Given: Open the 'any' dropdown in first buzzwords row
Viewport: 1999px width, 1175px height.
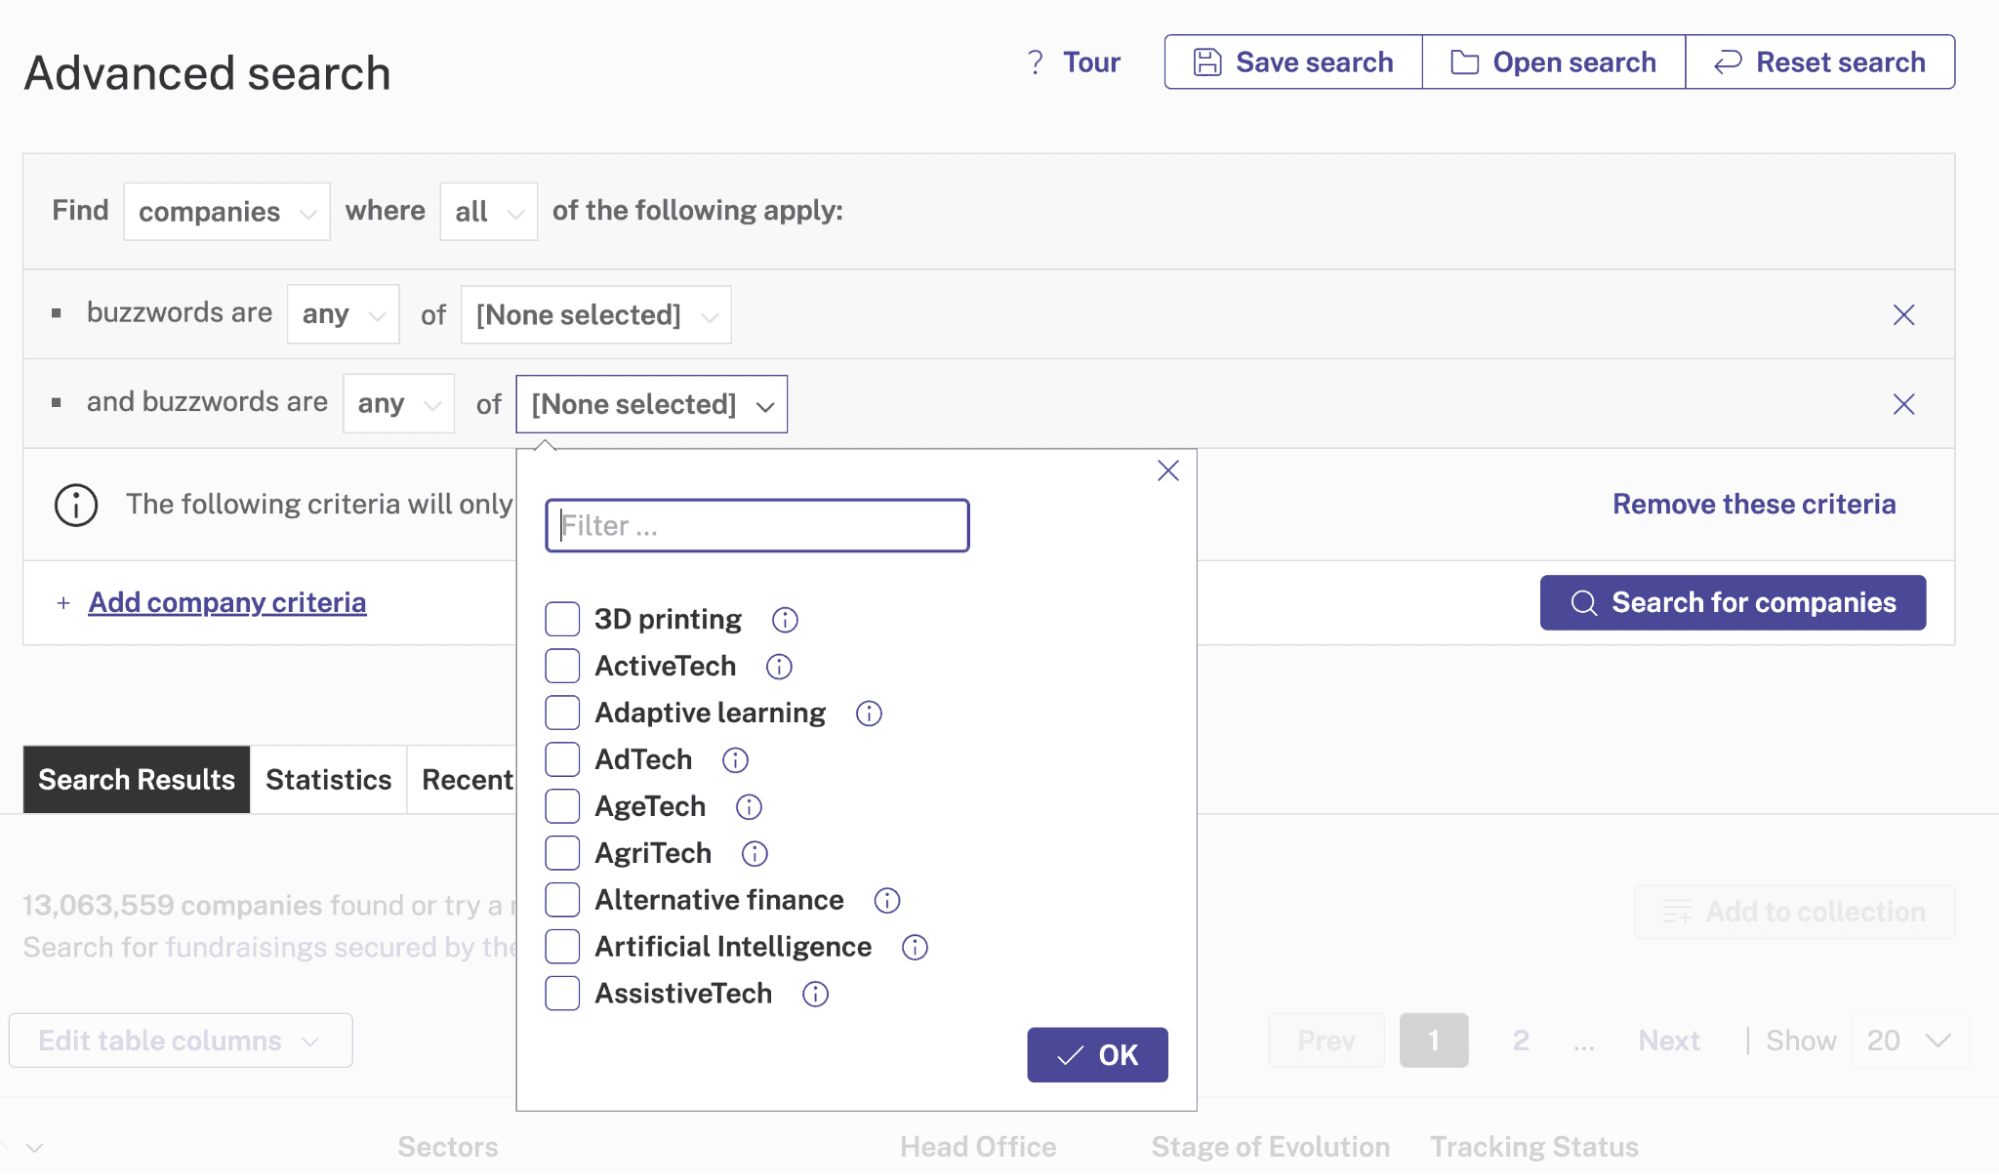Looking at the screenshot, I should tap(343, 315).
